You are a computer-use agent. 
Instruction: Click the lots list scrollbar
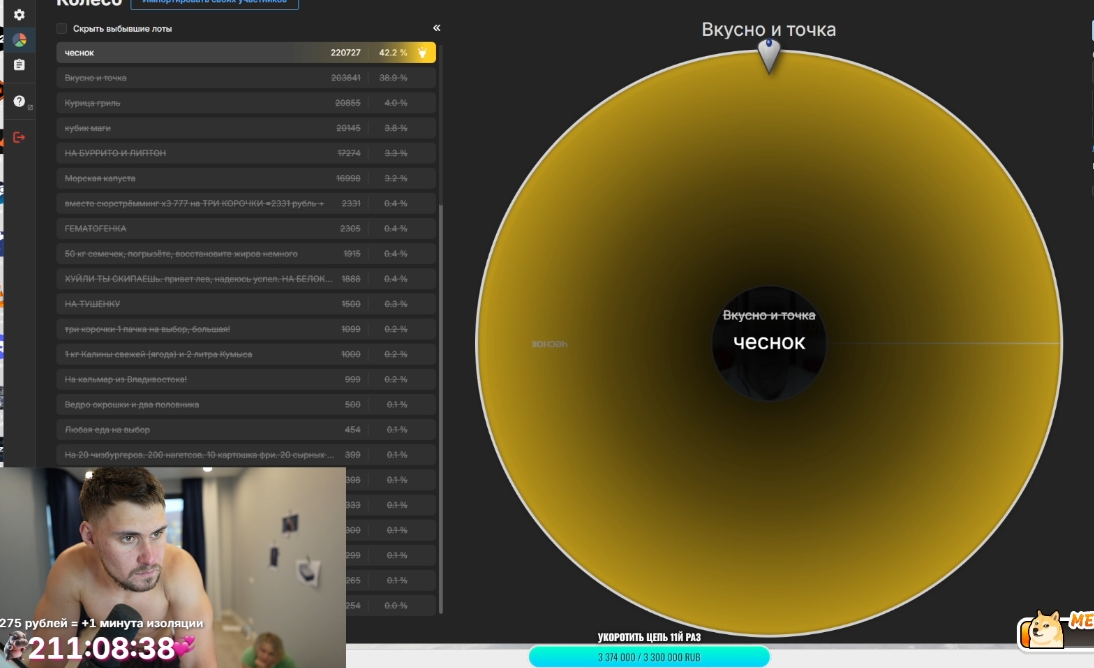click(440, 410)
